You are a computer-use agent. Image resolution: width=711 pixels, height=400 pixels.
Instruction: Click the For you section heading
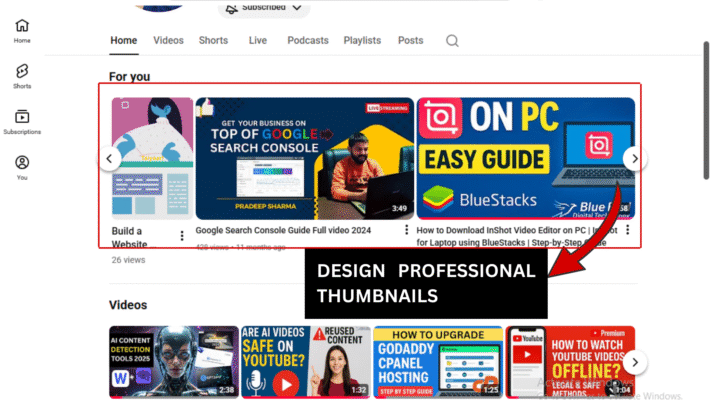click(129, 77)
